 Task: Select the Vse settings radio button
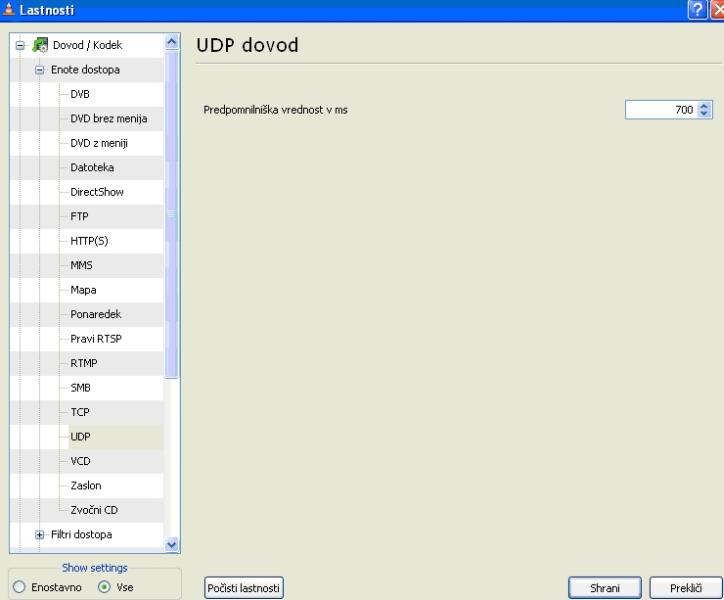(103, 587)
